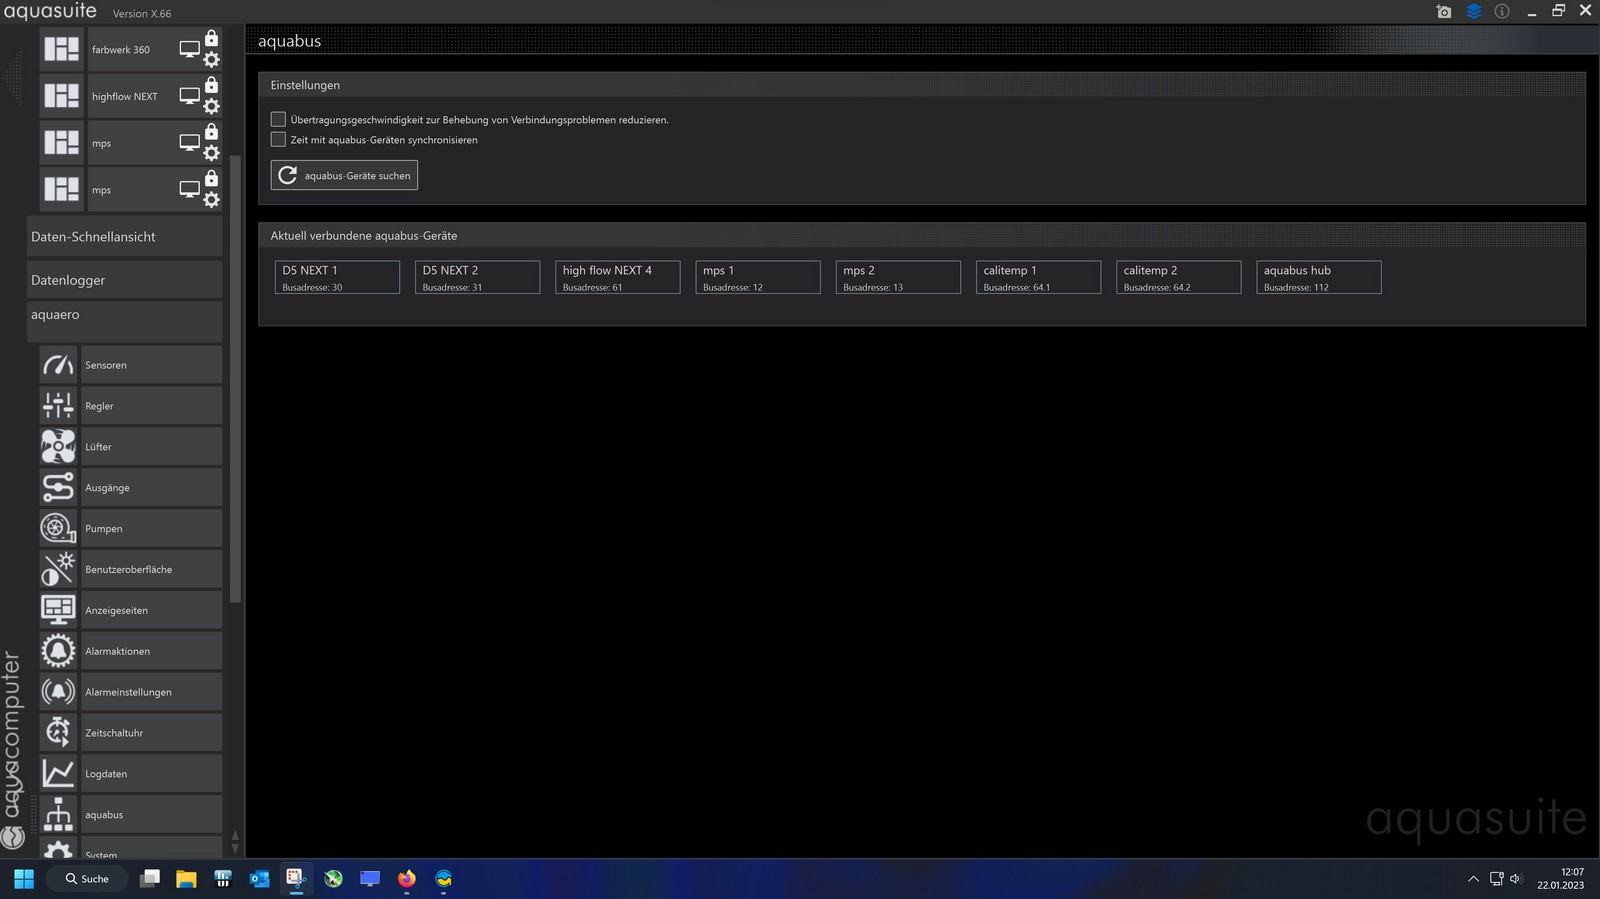Open the Regler sliders icon
Screen dimensions: 1600x899
58,406
